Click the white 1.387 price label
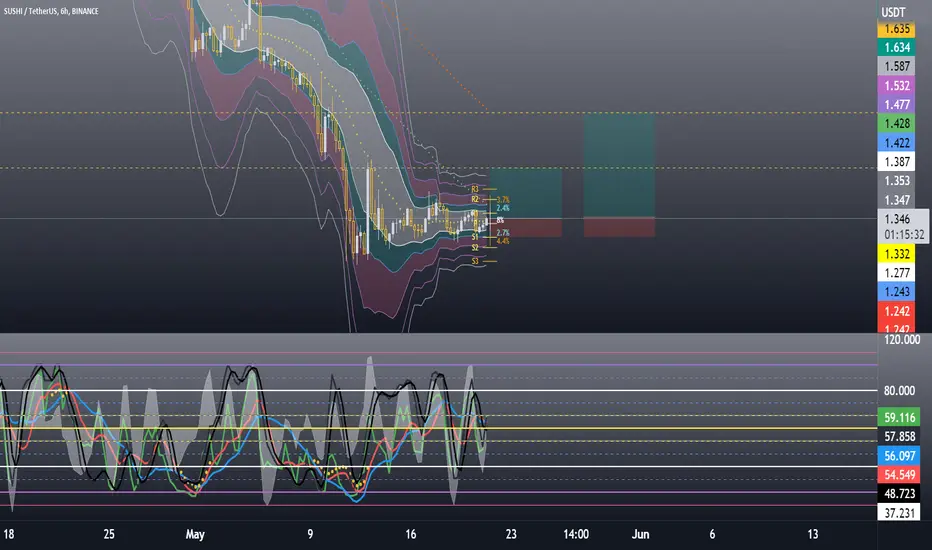This screenshot has height=550, width=932. (x=896, y=162)
